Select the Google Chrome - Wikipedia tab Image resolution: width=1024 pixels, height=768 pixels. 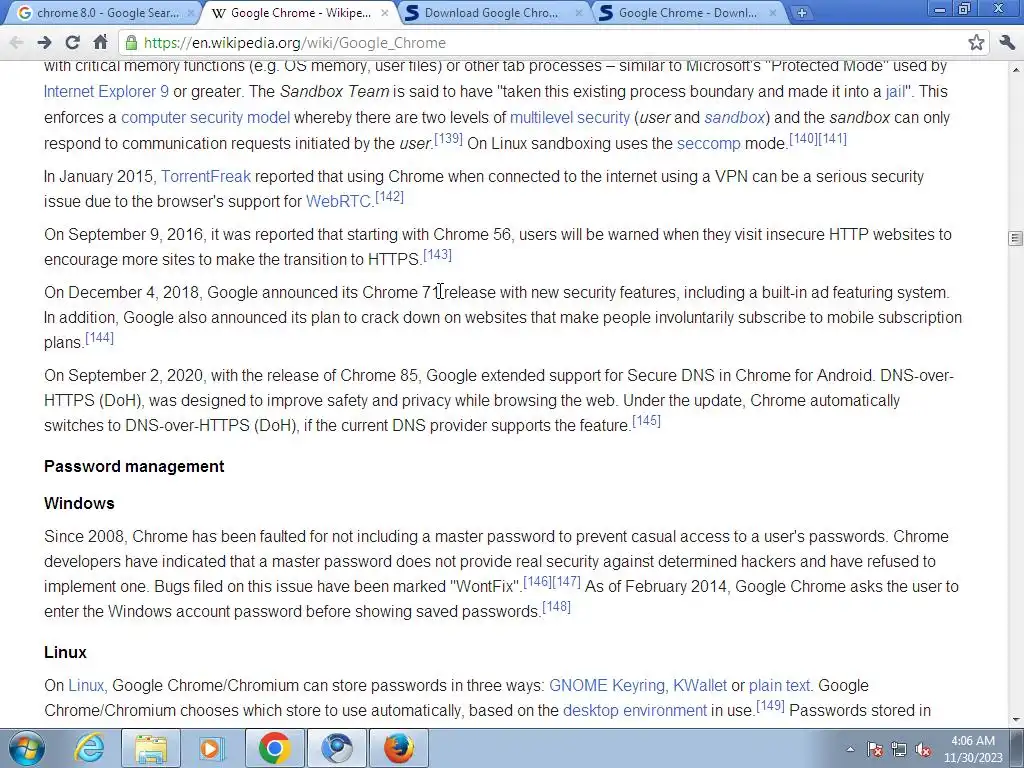tap(297, 13)
